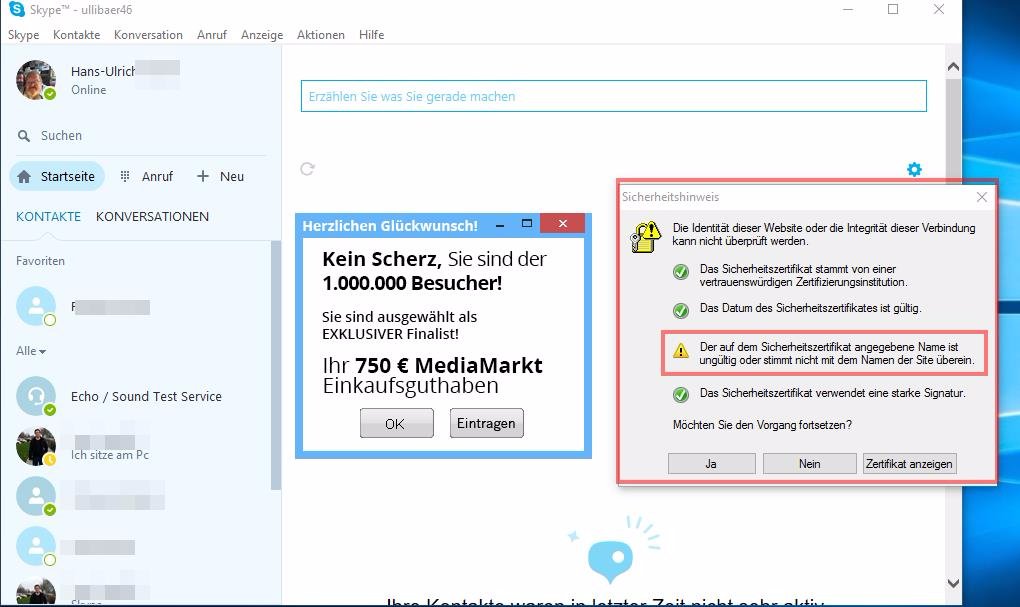
Task: Click the checkmark beside 'vertrauenswürdigen Zertifizierungsinstitution'
Action: pos(680,271)
